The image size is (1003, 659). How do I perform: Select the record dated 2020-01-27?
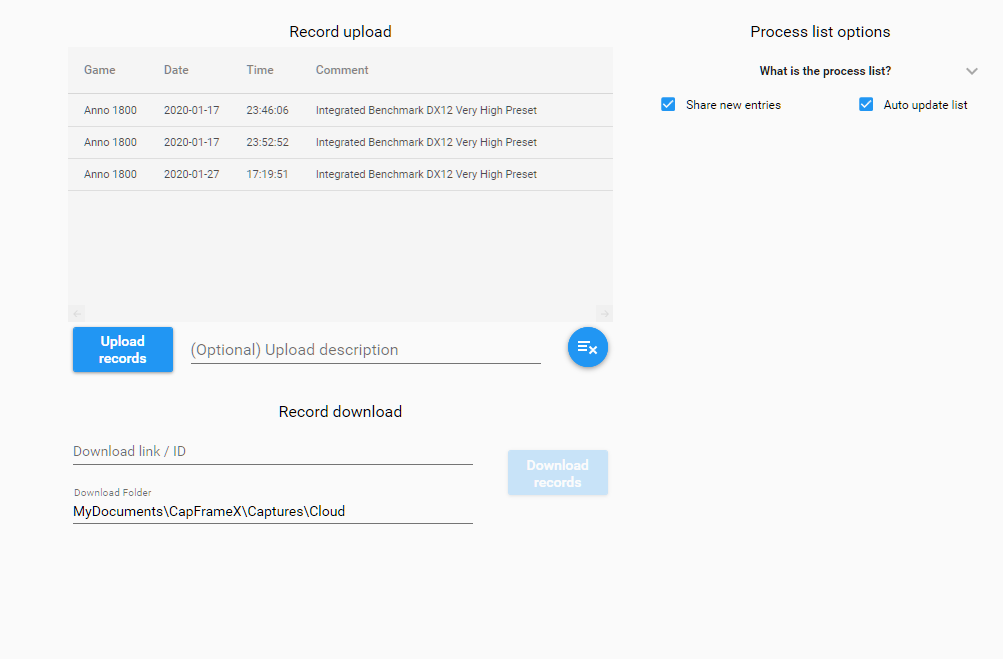click(340, 174)
